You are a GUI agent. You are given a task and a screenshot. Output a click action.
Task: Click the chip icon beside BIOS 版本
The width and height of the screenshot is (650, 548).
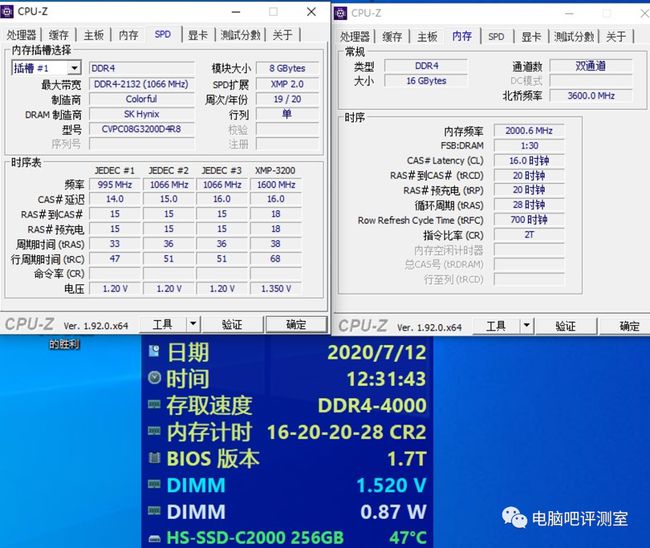(x=154, y=458)
